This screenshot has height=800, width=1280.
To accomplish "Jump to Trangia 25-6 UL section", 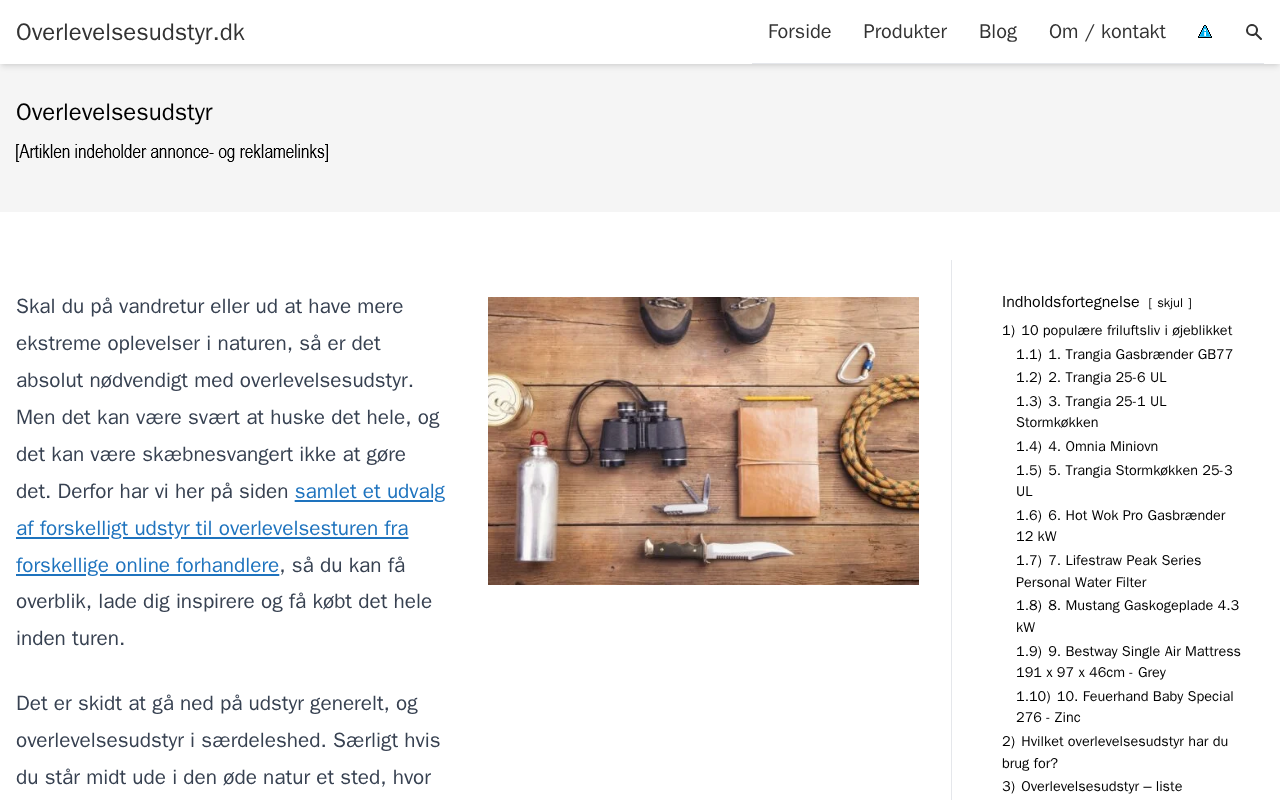I will pos(1107,378).
